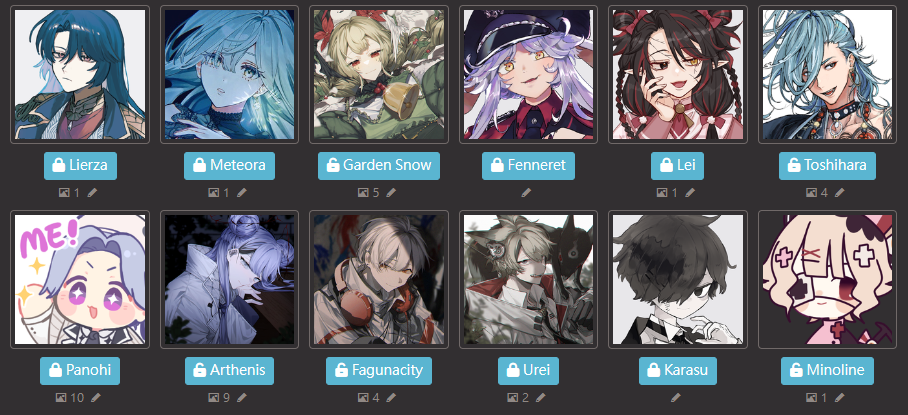The width and height of the screenshot is (908, 415).
Task: Edit Karasu using the pencil icon
Action: (x=676, y=397)
